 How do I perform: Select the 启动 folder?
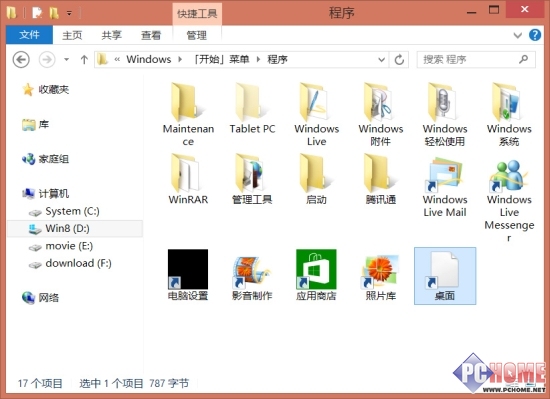(316, 179)
